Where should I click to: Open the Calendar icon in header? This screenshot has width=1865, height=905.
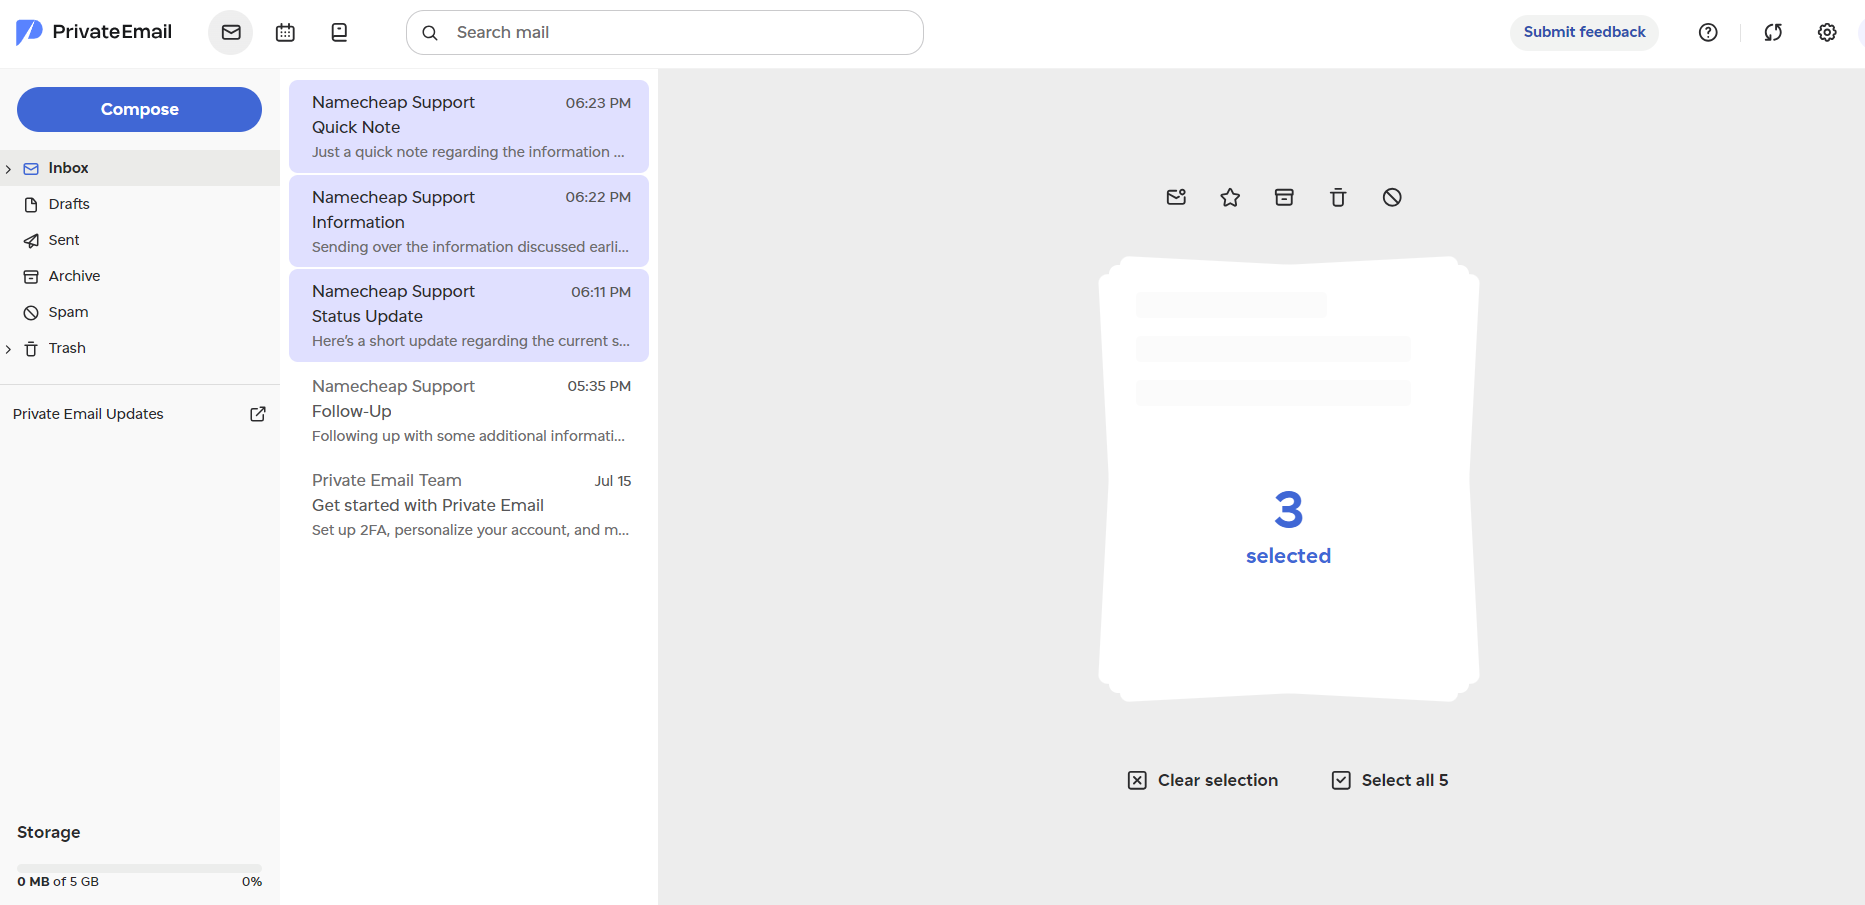coord(285,33)
